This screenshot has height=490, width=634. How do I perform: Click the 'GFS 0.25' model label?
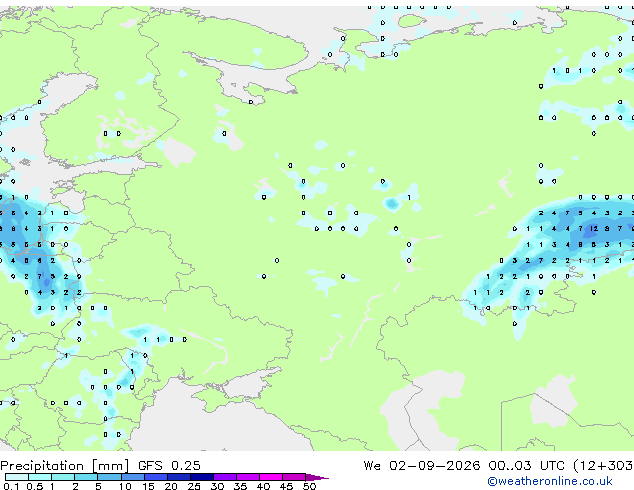169,466
